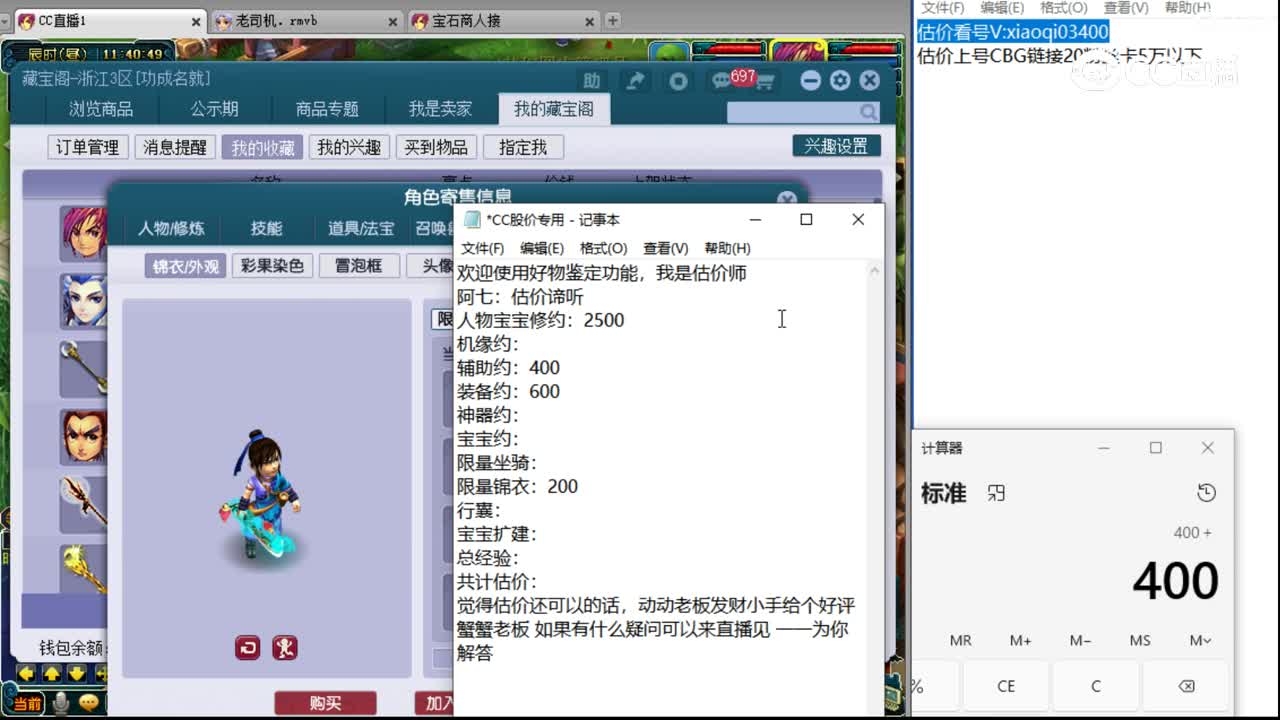Open the 浏览商品 tab in Cangbaoge

pyautogui.click(x=100, y=110)
